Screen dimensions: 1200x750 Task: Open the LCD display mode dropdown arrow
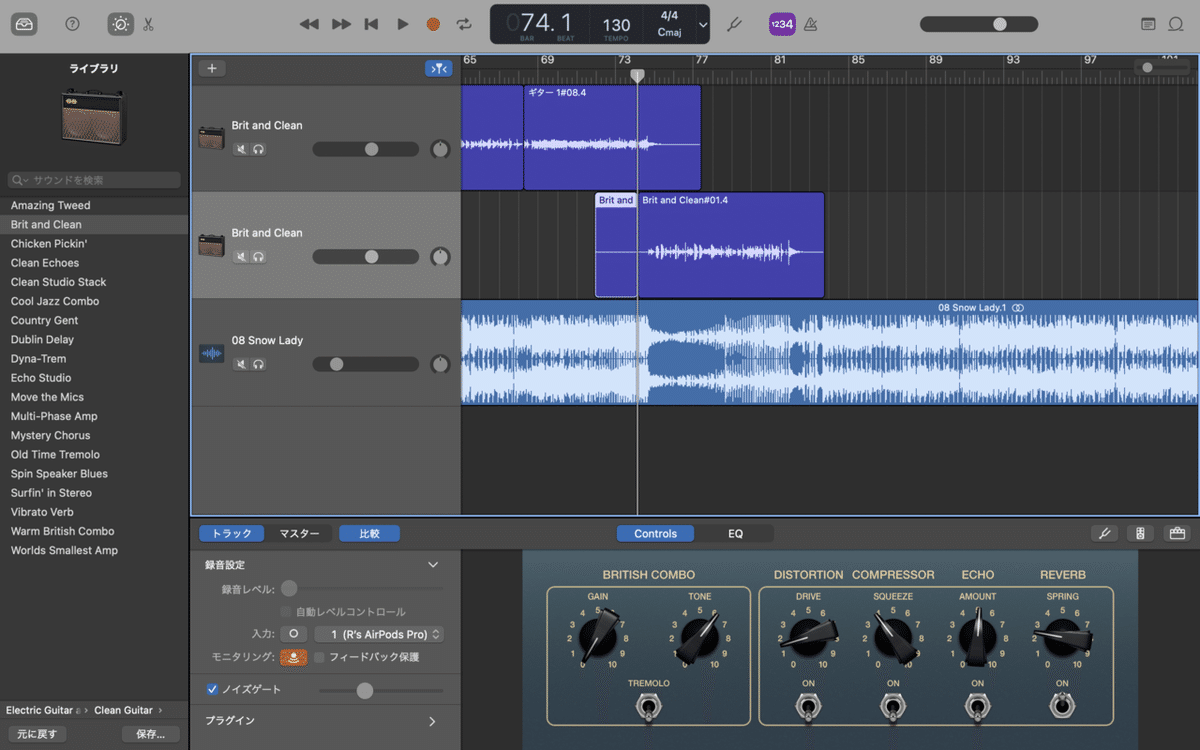click(703, 25)
